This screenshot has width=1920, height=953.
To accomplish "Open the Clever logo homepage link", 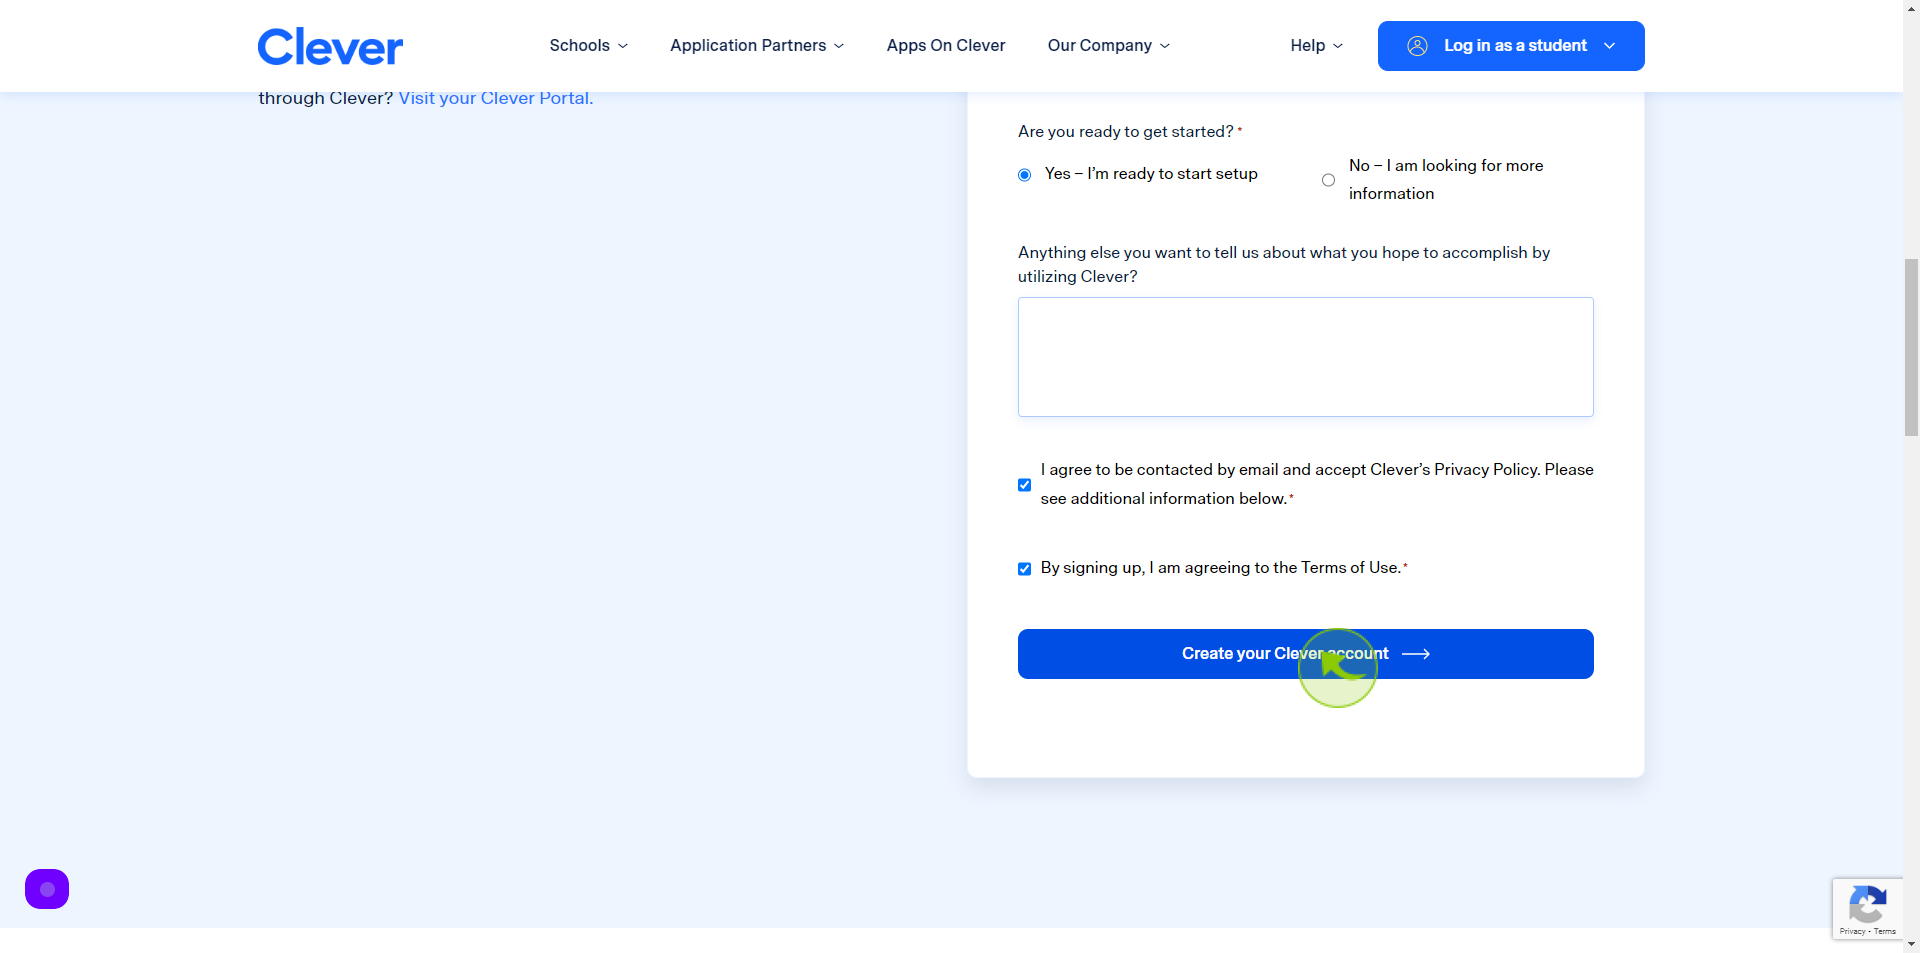I will [330, 46].
